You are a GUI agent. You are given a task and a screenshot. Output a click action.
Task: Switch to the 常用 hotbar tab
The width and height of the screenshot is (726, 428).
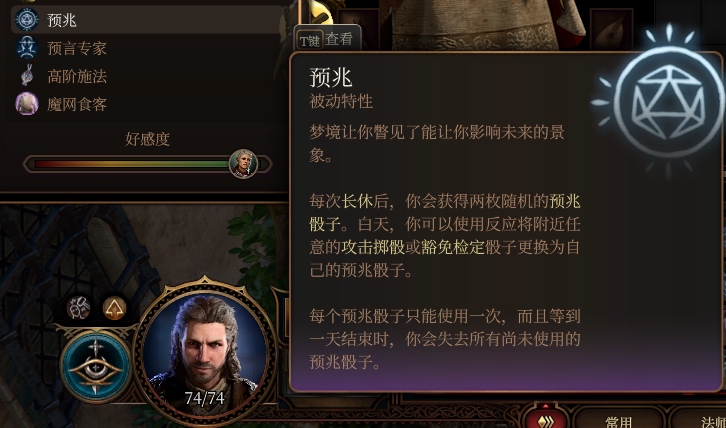619,421
